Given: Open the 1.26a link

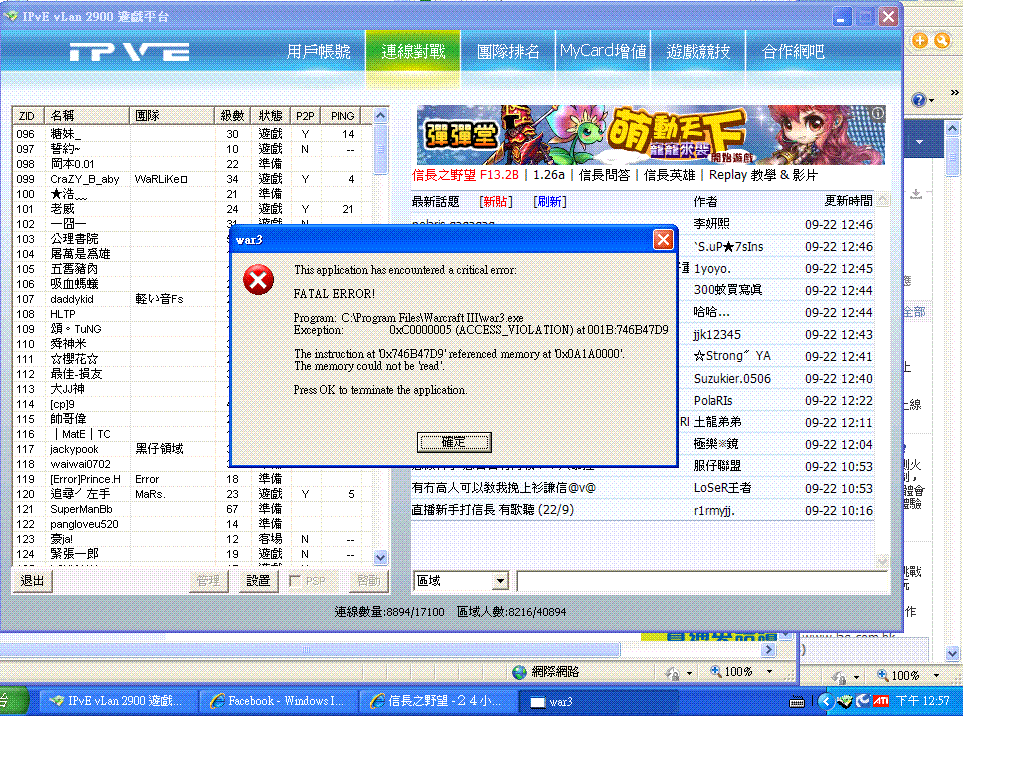Looking at the screenshot, I should 549,175.
